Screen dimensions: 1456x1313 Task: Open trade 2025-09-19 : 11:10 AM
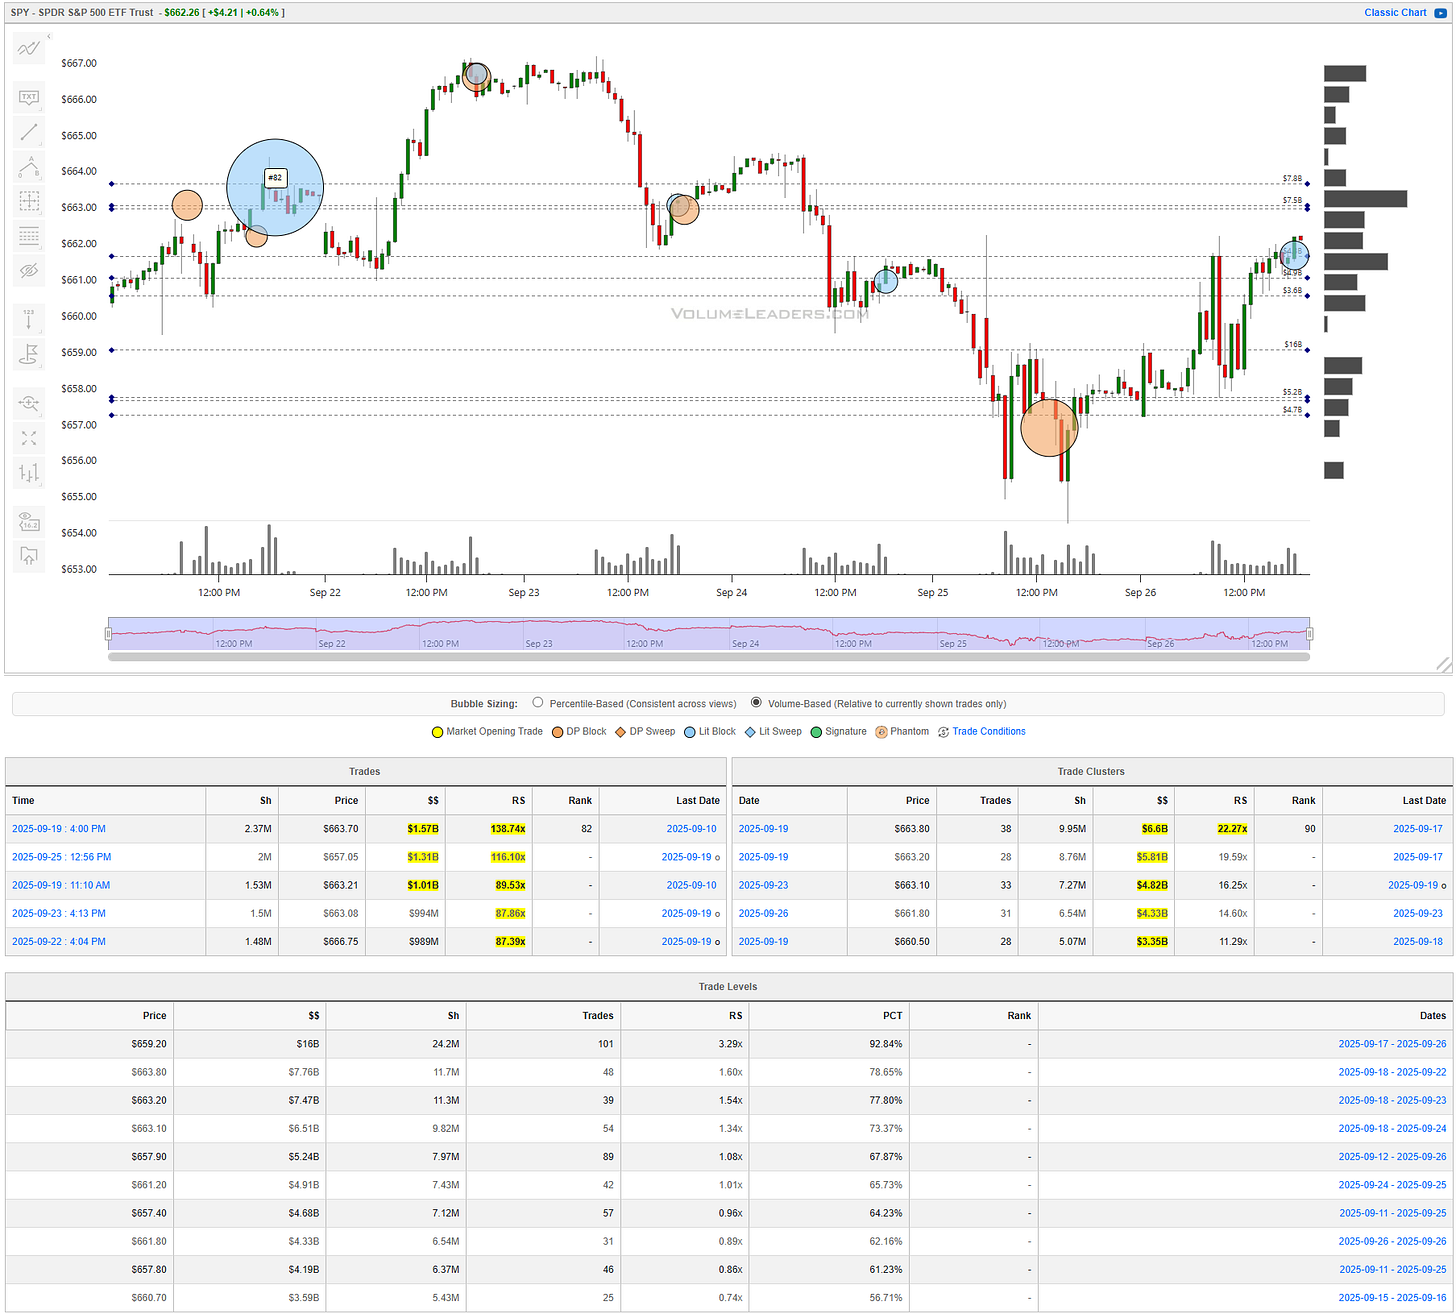point(61,885)
